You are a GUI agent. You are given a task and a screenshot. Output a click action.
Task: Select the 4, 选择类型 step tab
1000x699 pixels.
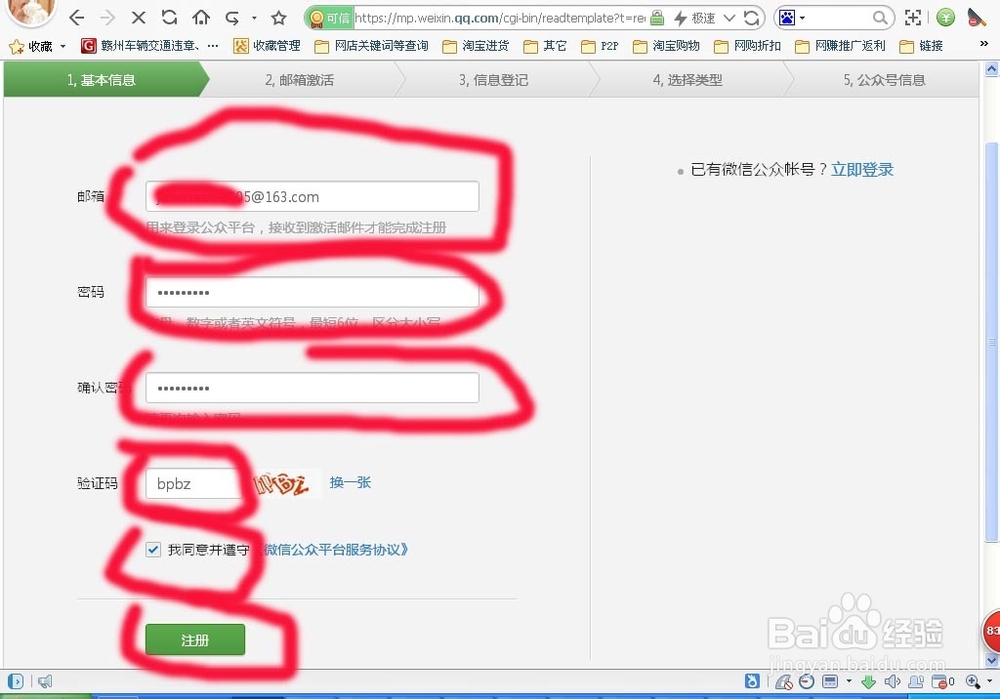688,80
